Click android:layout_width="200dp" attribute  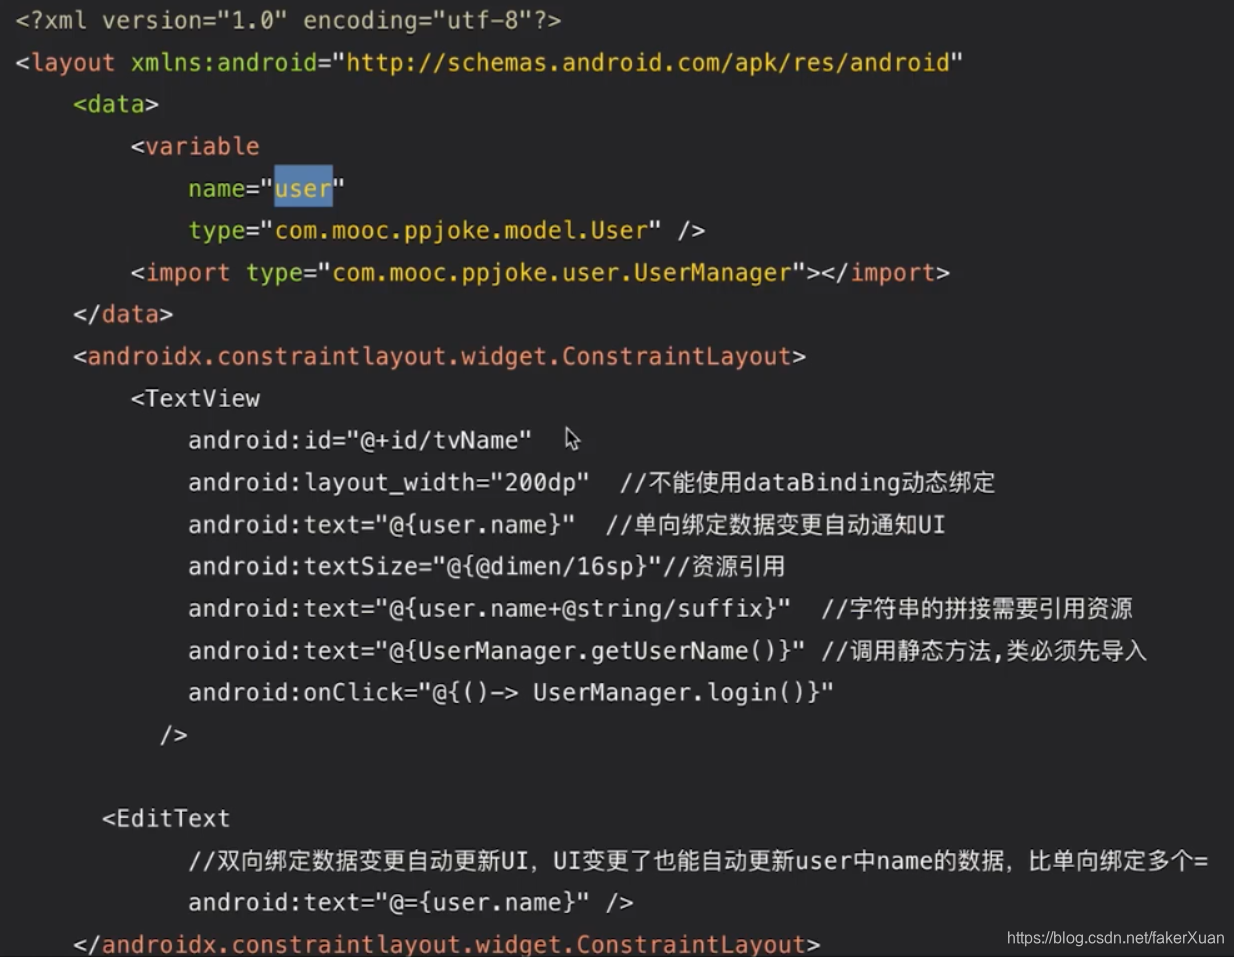pyautogui.click(x=389, y=482)
